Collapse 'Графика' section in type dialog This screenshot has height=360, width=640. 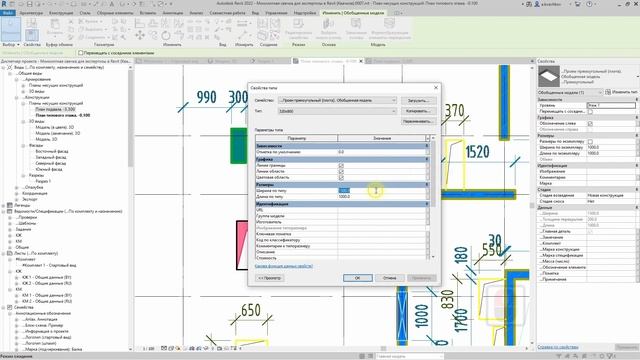(x=427, y=160)
